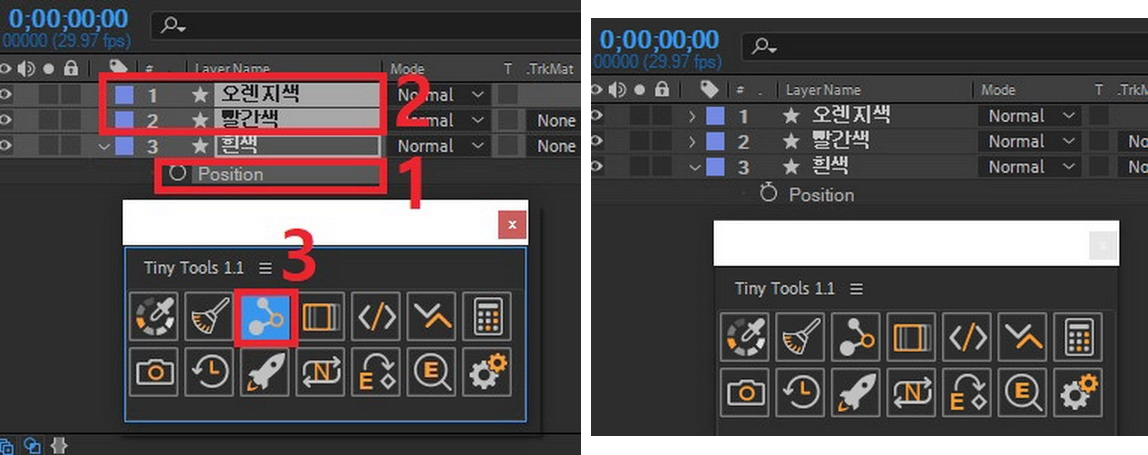Viewport: 1148px width, 455px height.
Task: Click the highlighted blue link-nodes icon in left Tiny Tools panel
Action: (266, 317)
